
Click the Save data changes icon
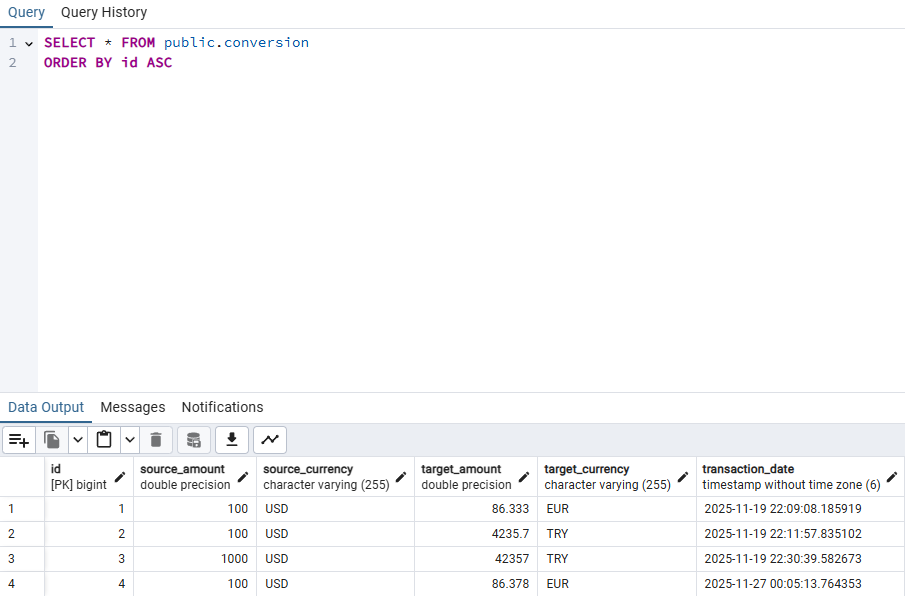tap(194, 440)
